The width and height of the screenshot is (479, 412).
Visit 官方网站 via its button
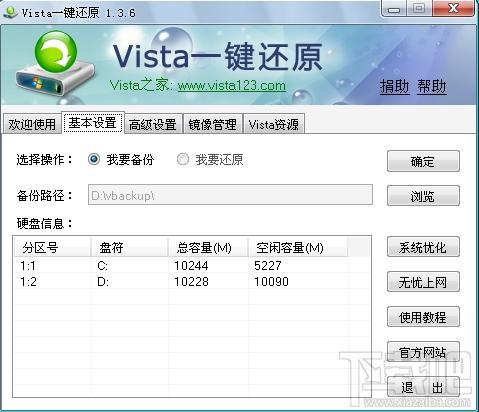pyautogui.click(x=423, y=352)
